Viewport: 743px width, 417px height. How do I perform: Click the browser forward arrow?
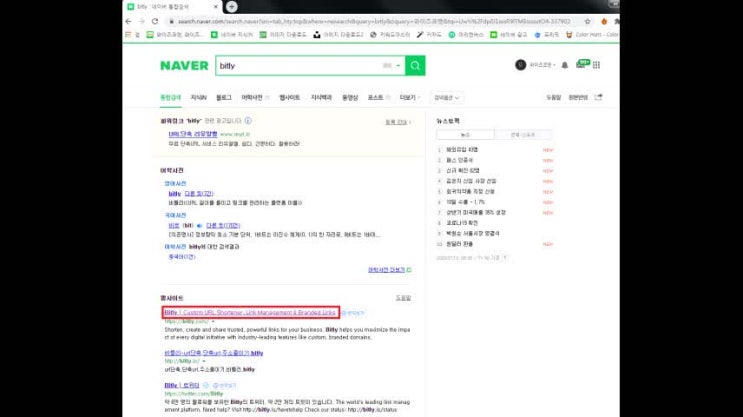[x=141, y=21]
